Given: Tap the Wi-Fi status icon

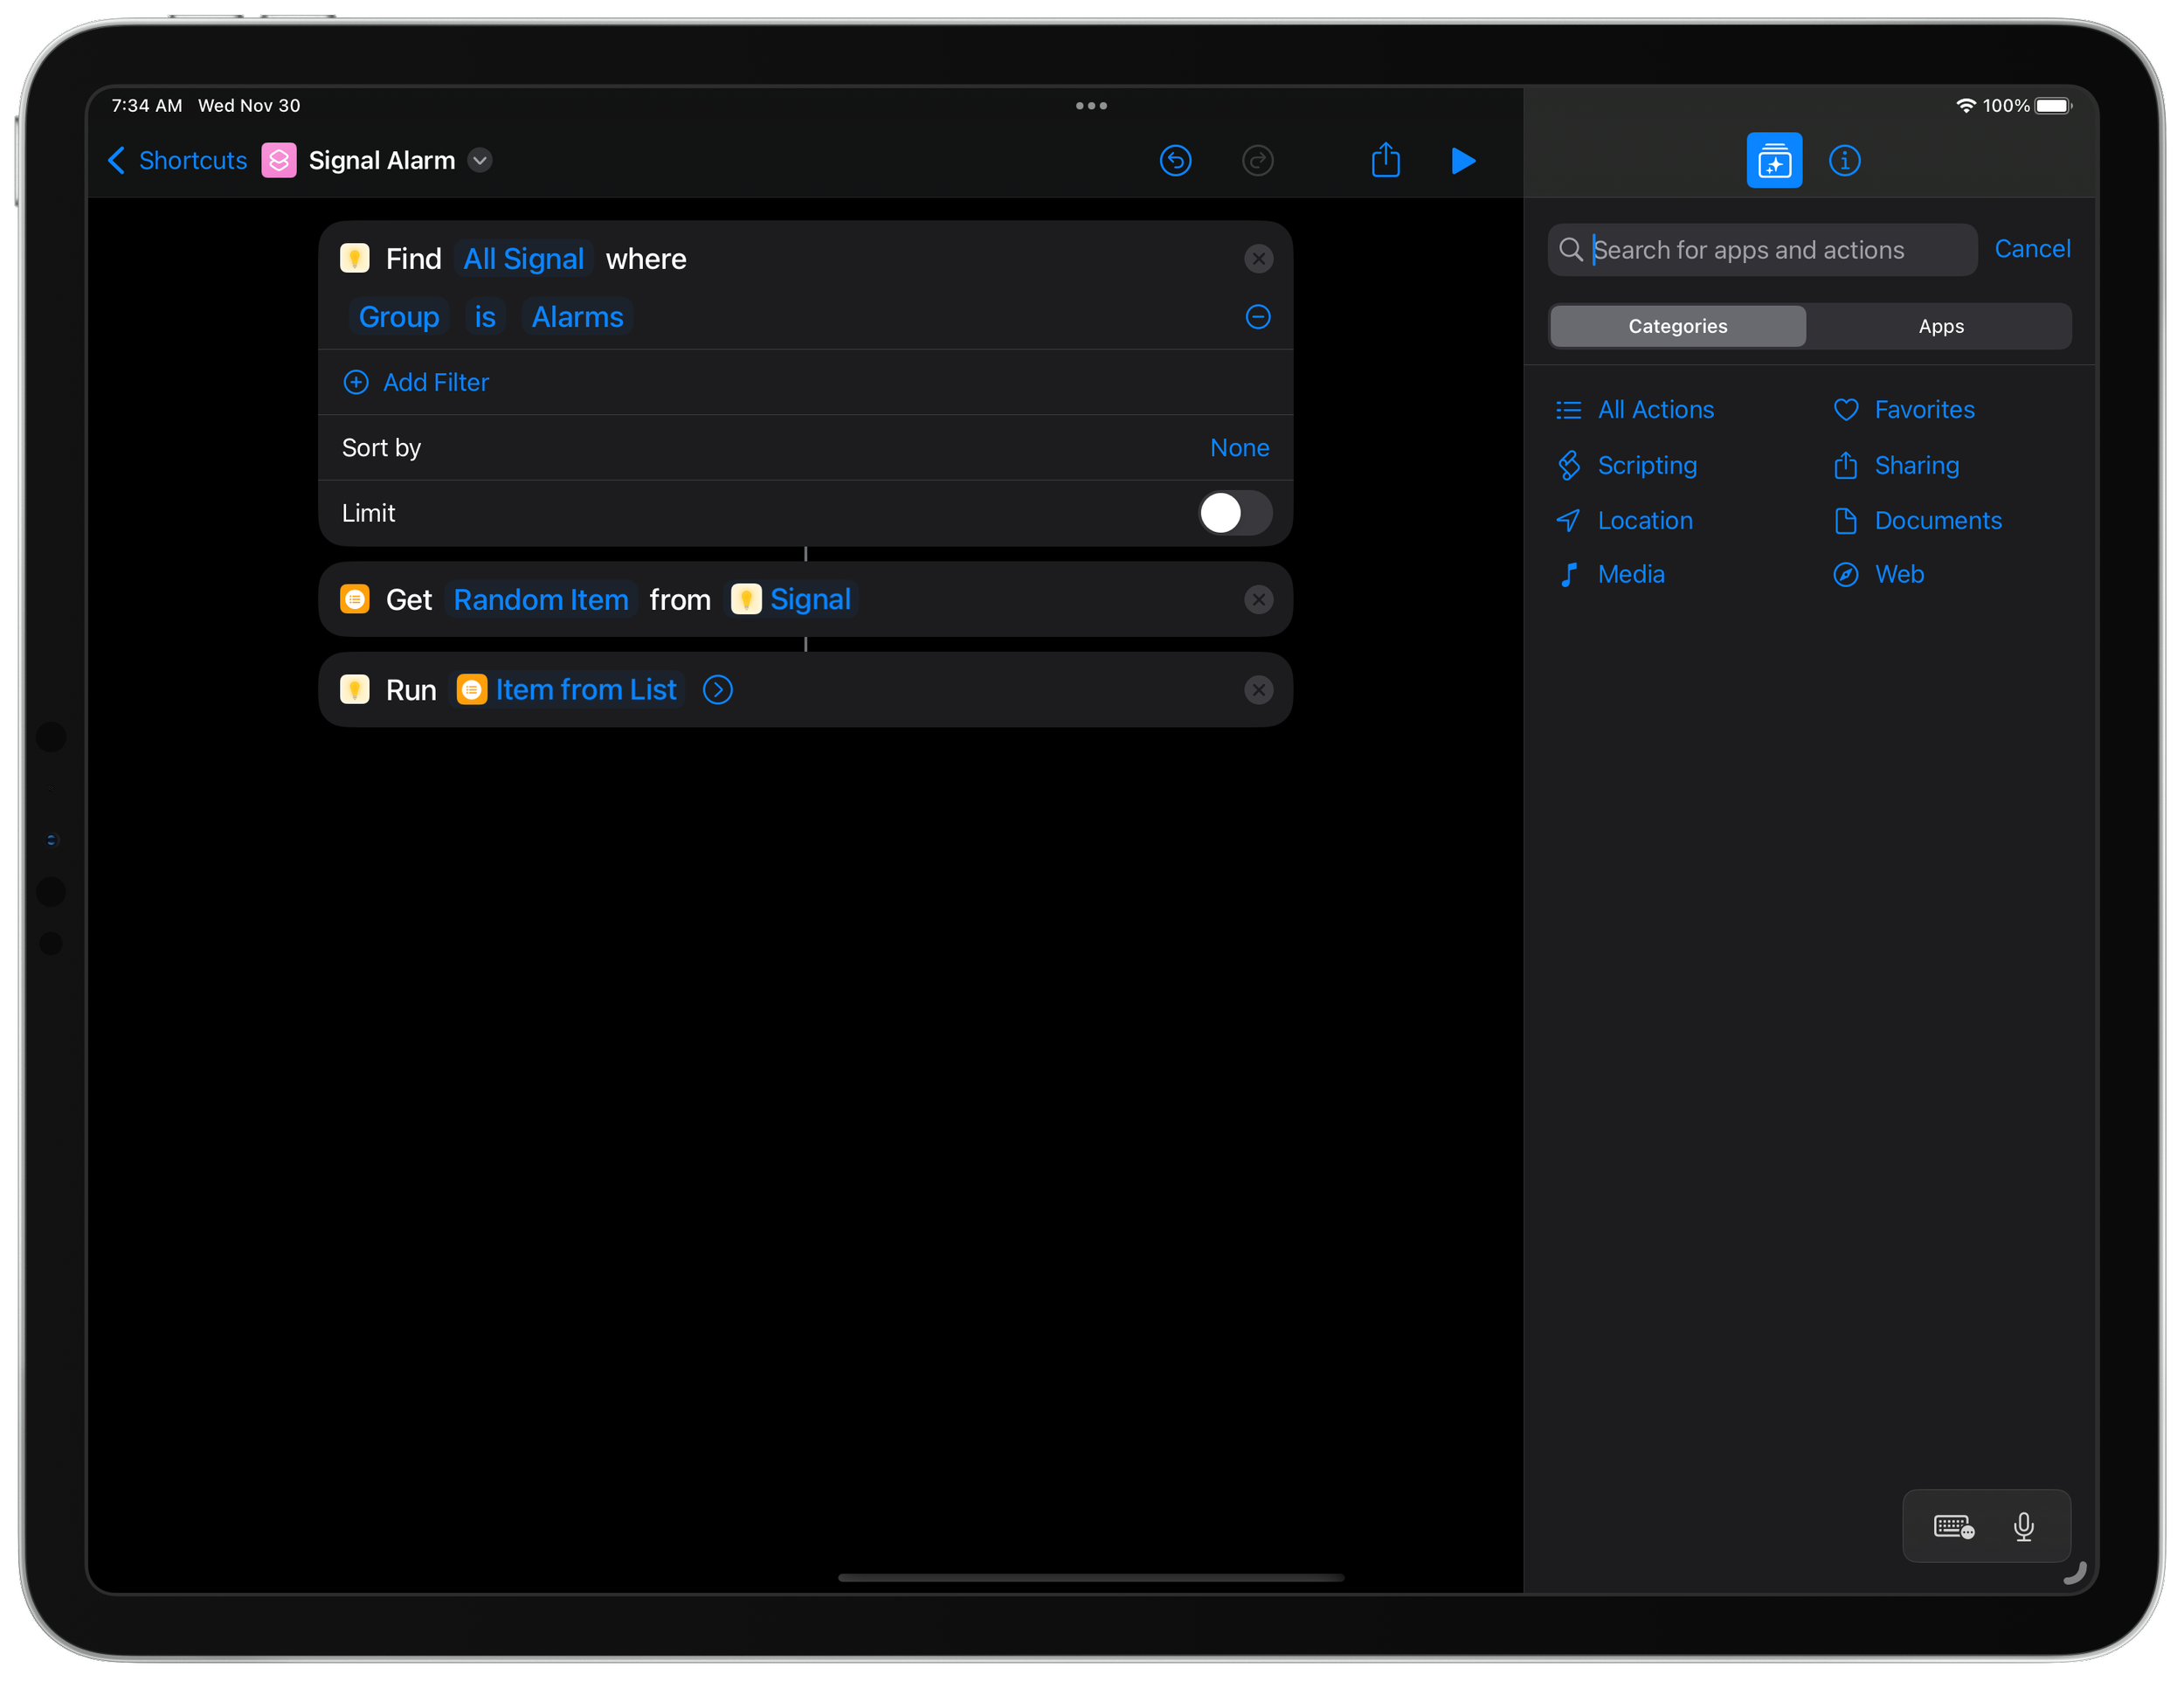Looking at the screenshot, I should point(1965,105).
